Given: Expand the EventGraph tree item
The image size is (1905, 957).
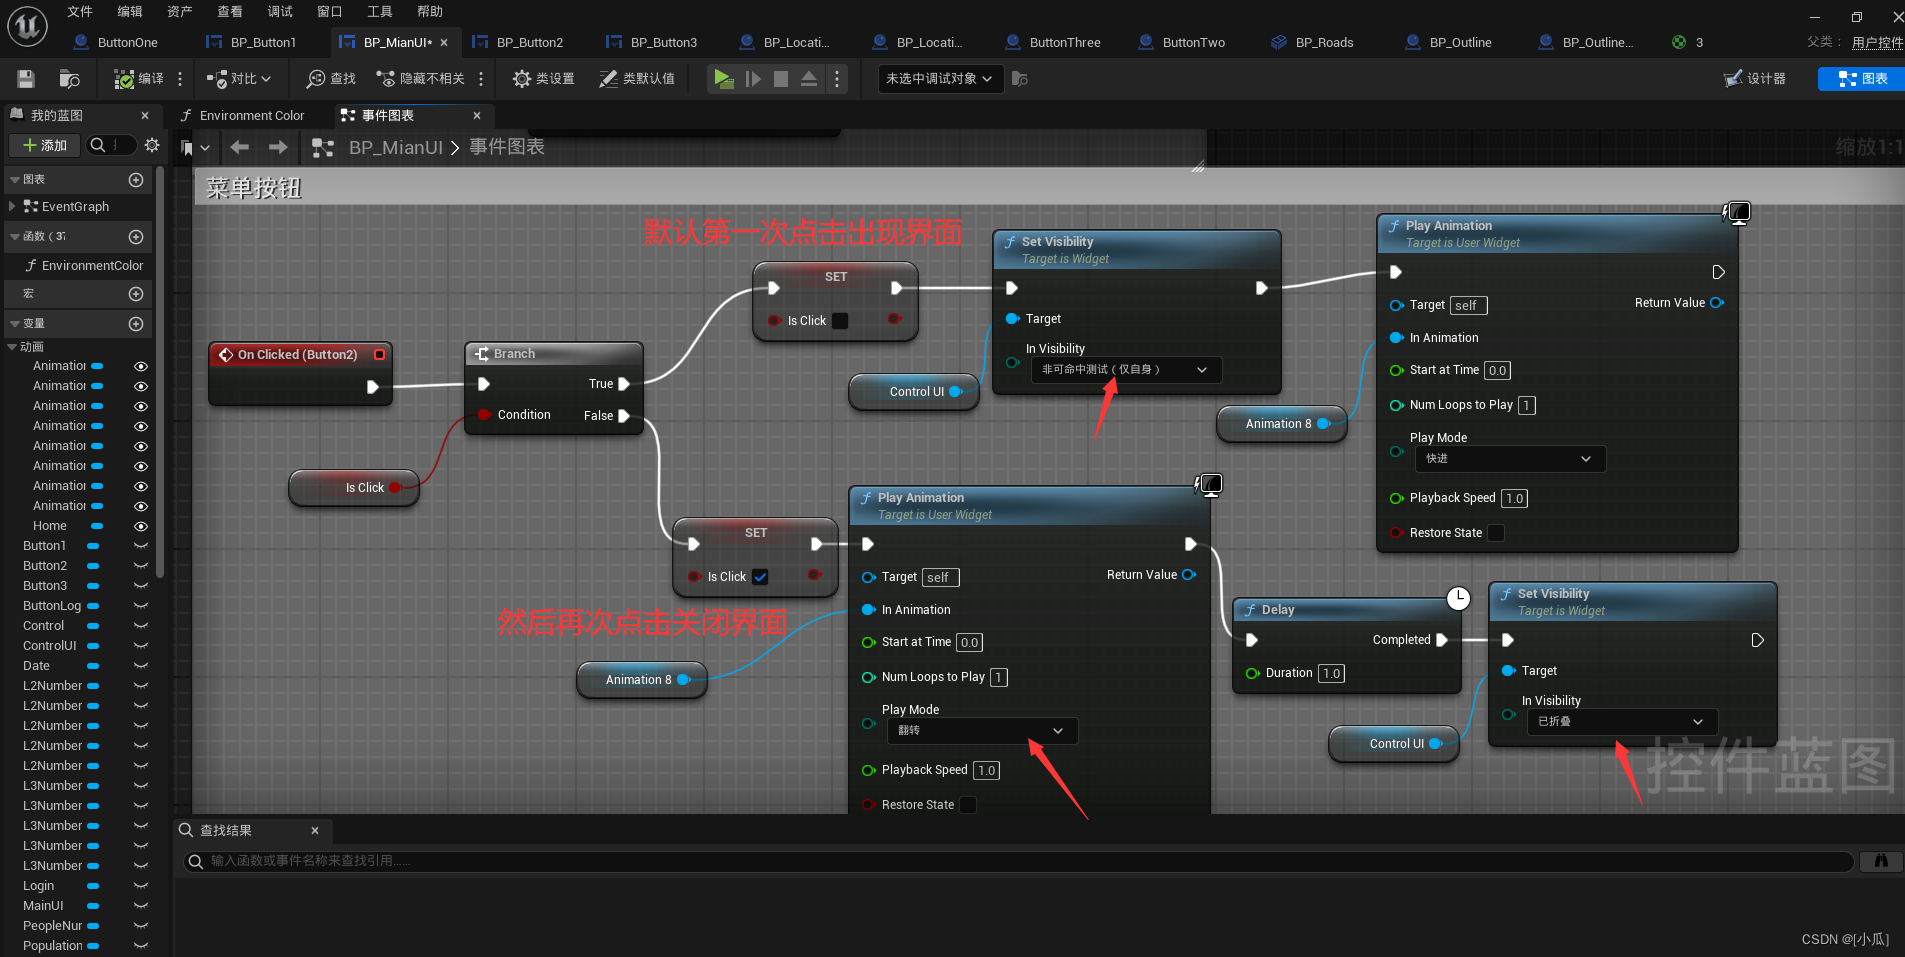Looking at the screenshot, I should point(11,206).
